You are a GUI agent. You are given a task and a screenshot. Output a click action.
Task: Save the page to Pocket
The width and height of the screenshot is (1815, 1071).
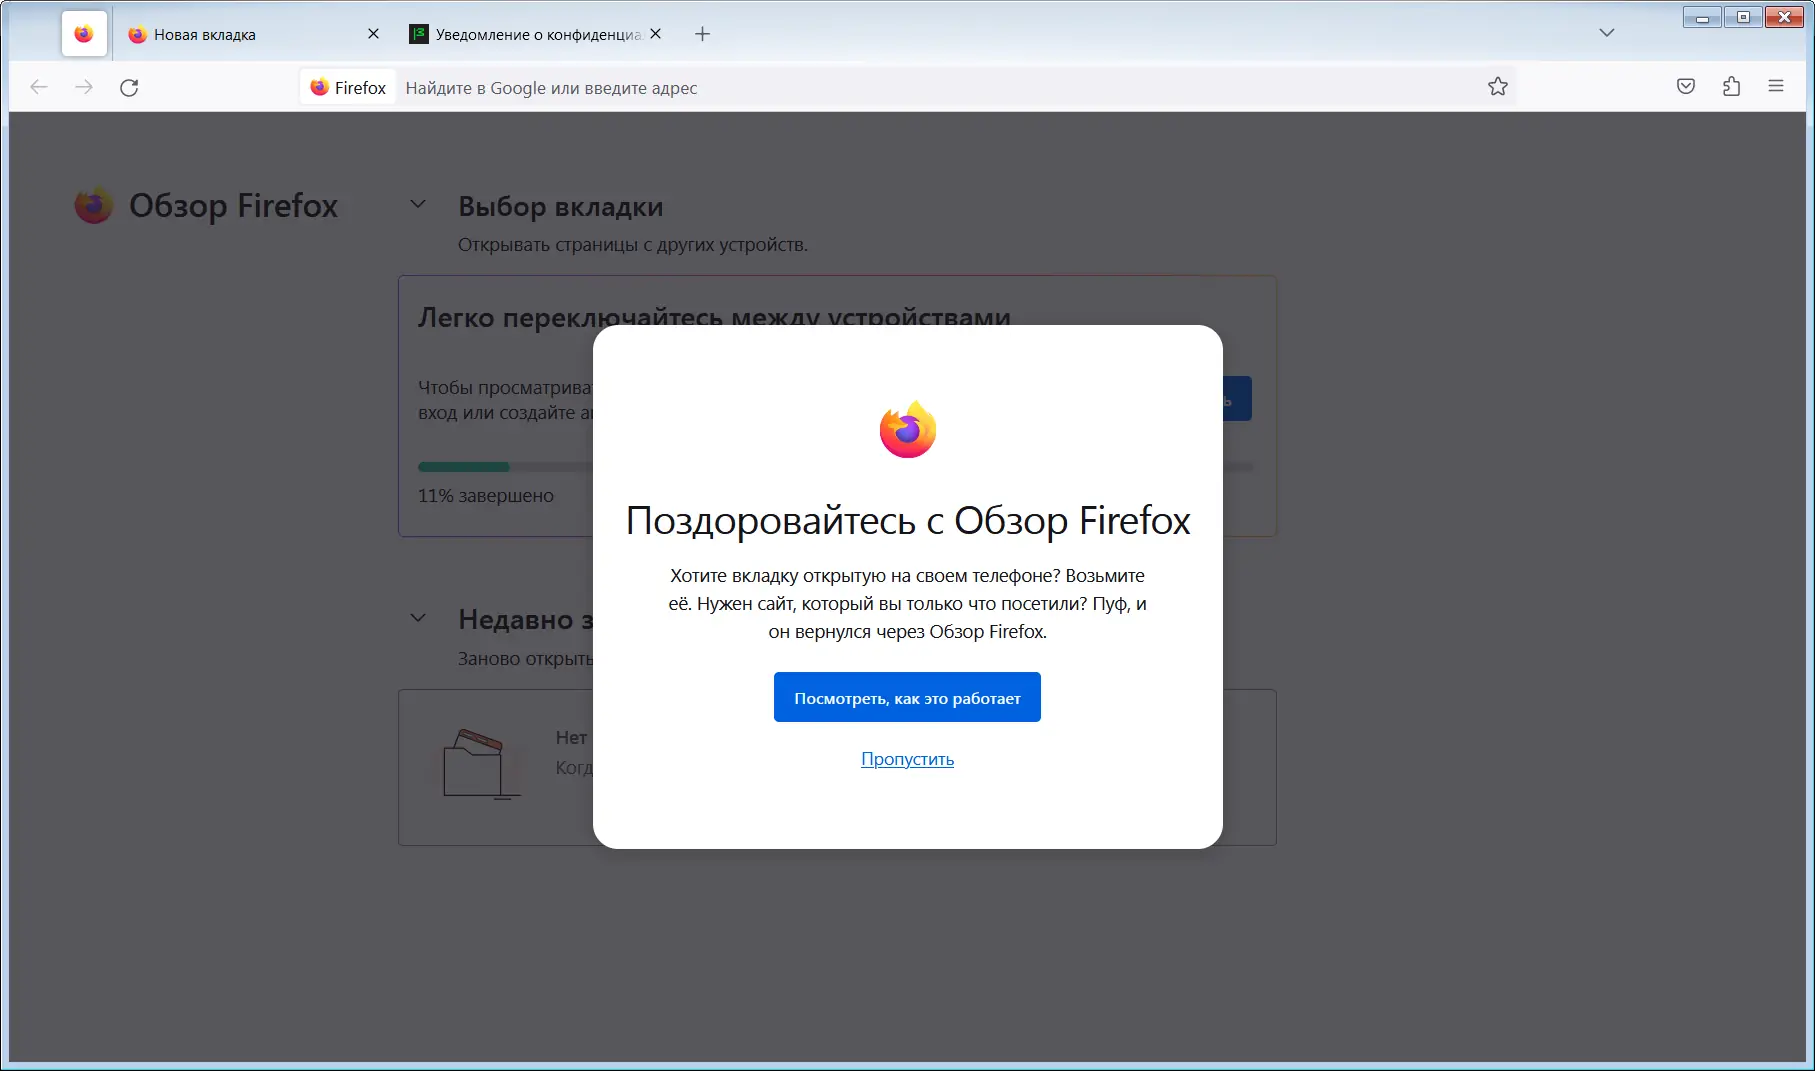pyautogui.click(x=1685, y=87)
